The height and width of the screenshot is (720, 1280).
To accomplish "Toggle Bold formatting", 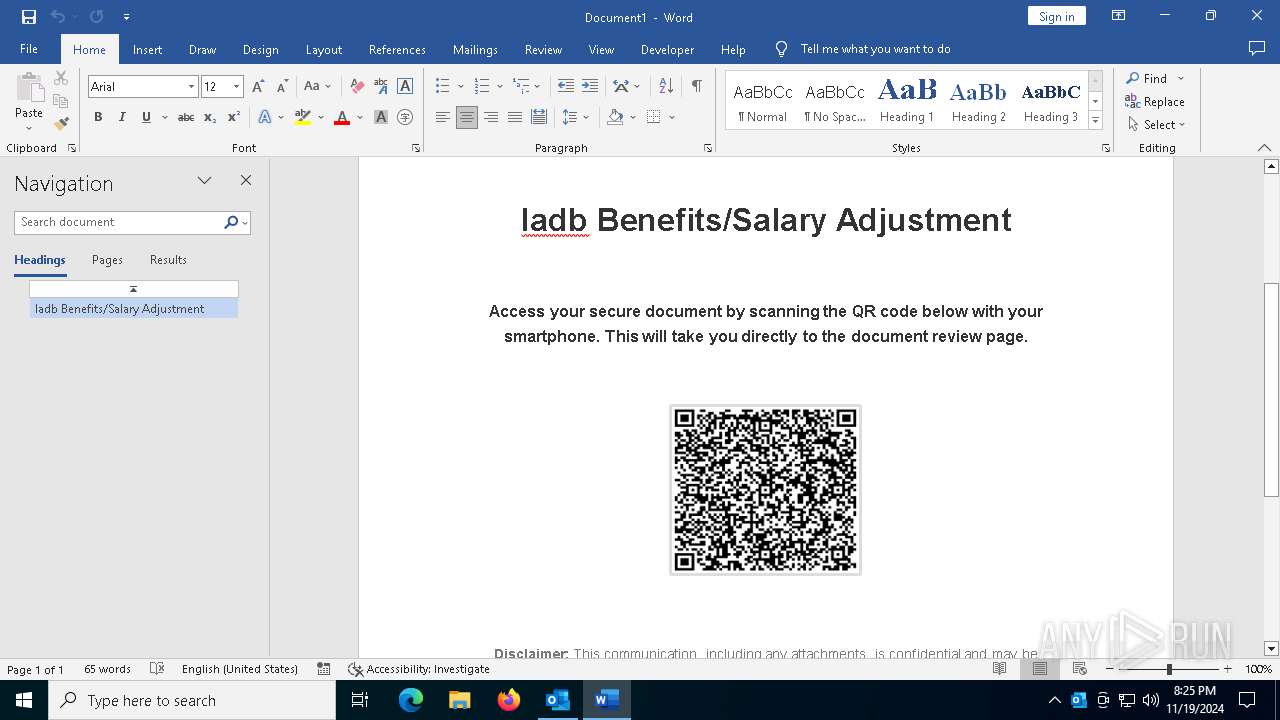I will [98, 117].
